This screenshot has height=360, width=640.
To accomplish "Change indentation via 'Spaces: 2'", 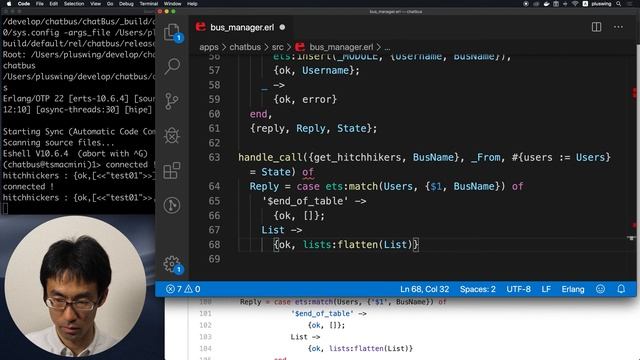I will [x=478, y=289].
